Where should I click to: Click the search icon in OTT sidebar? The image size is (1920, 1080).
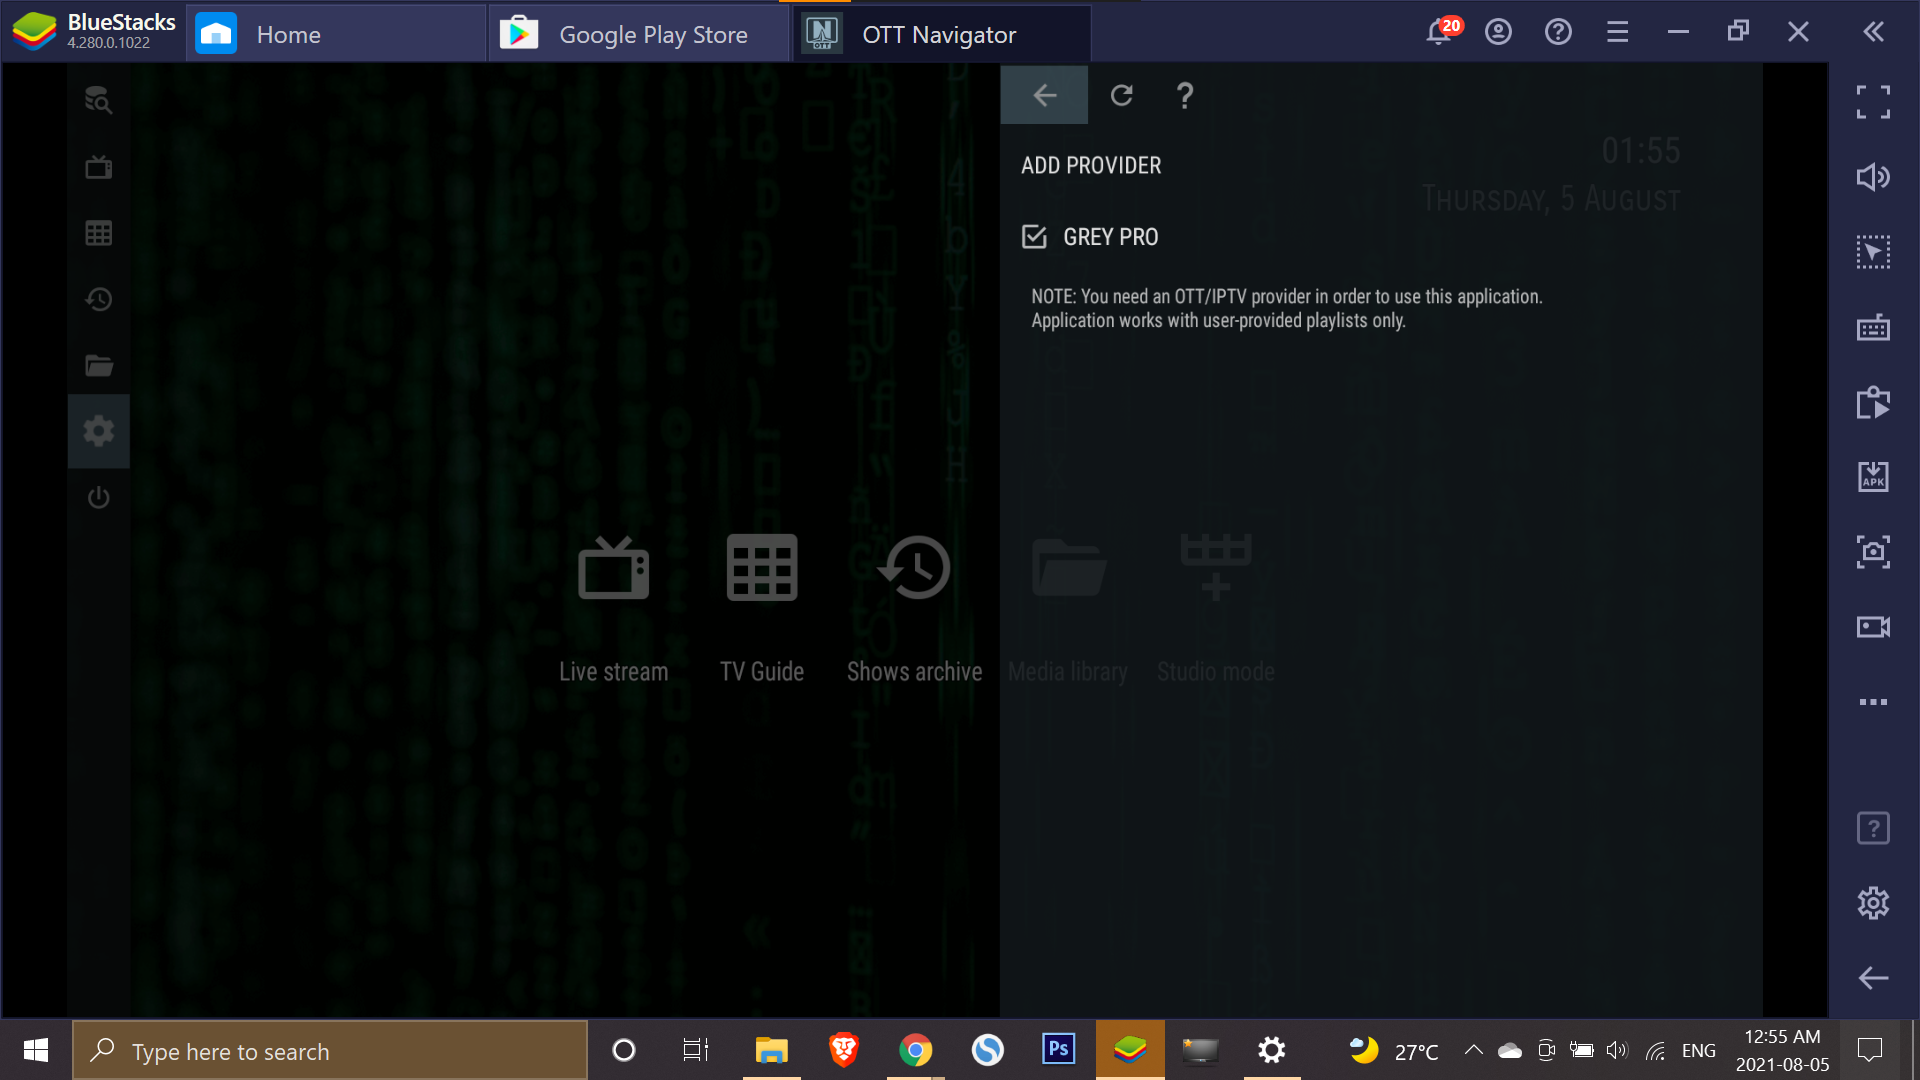[98, 100]
